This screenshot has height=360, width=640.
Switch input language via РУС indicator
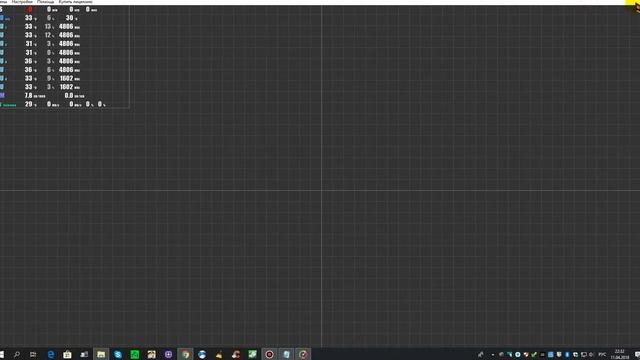(602, 354)
